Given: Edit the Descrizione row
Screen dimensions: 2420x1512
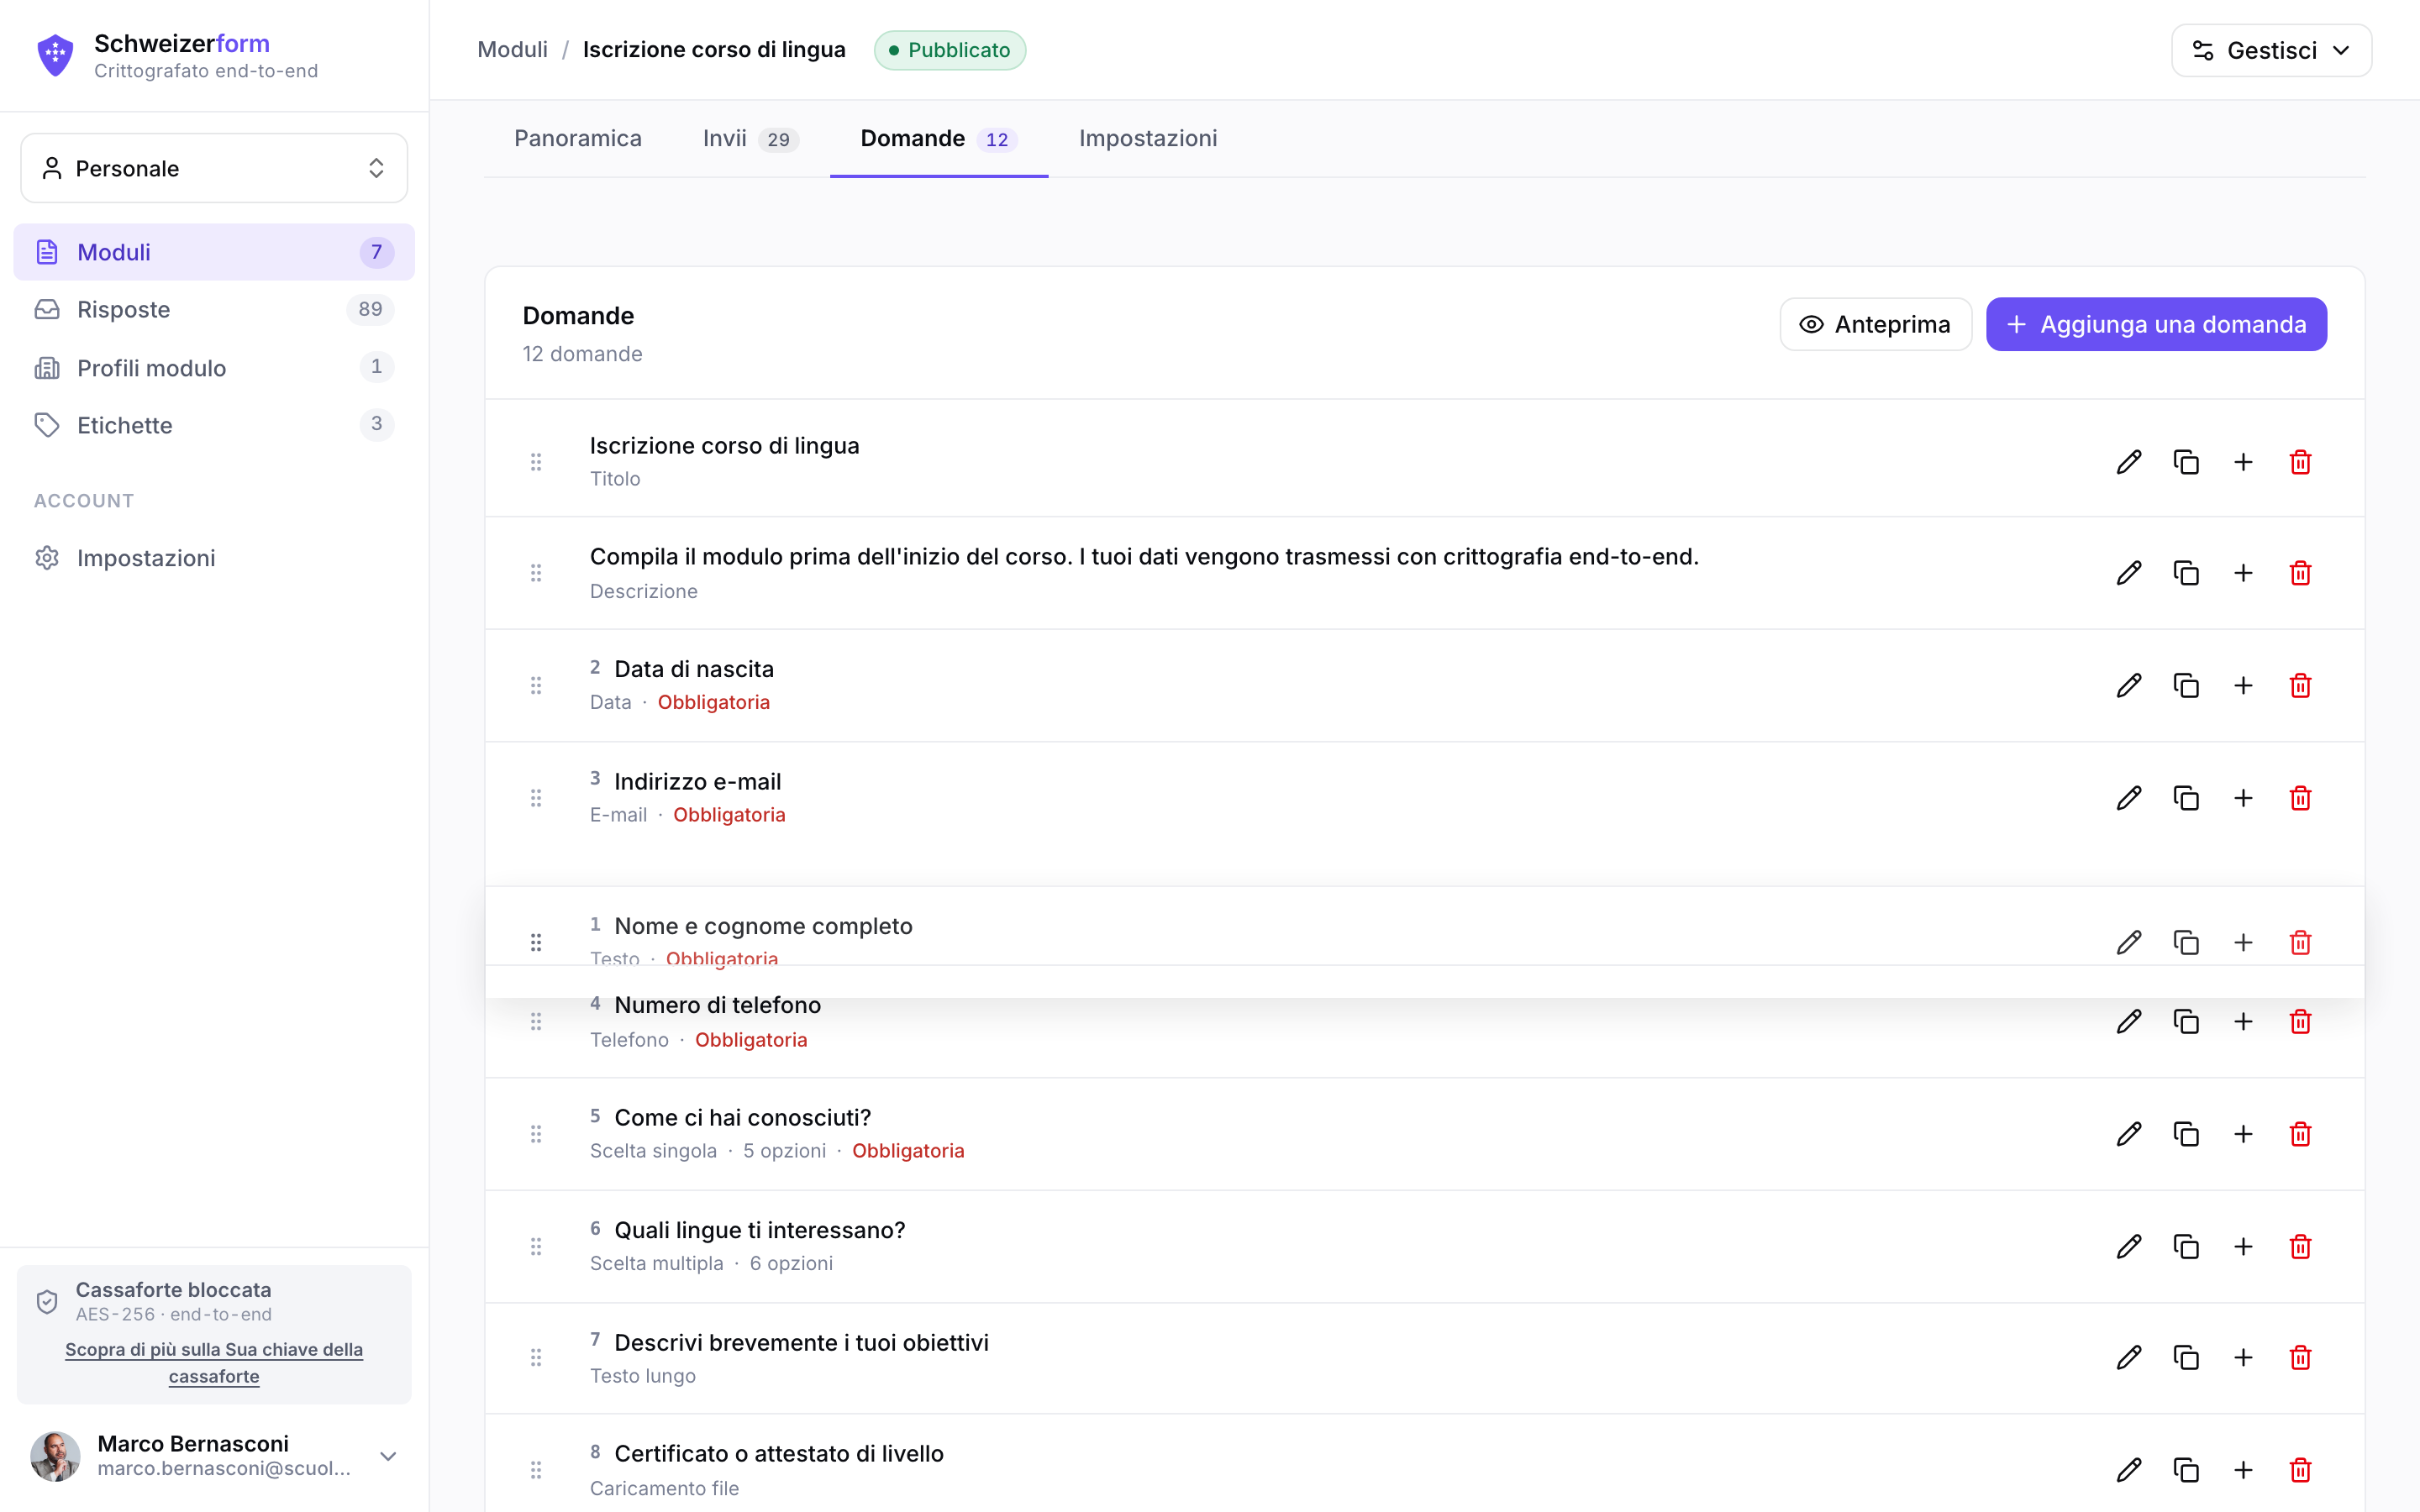Looking at the screenshot, I should tap(2129, 573).
